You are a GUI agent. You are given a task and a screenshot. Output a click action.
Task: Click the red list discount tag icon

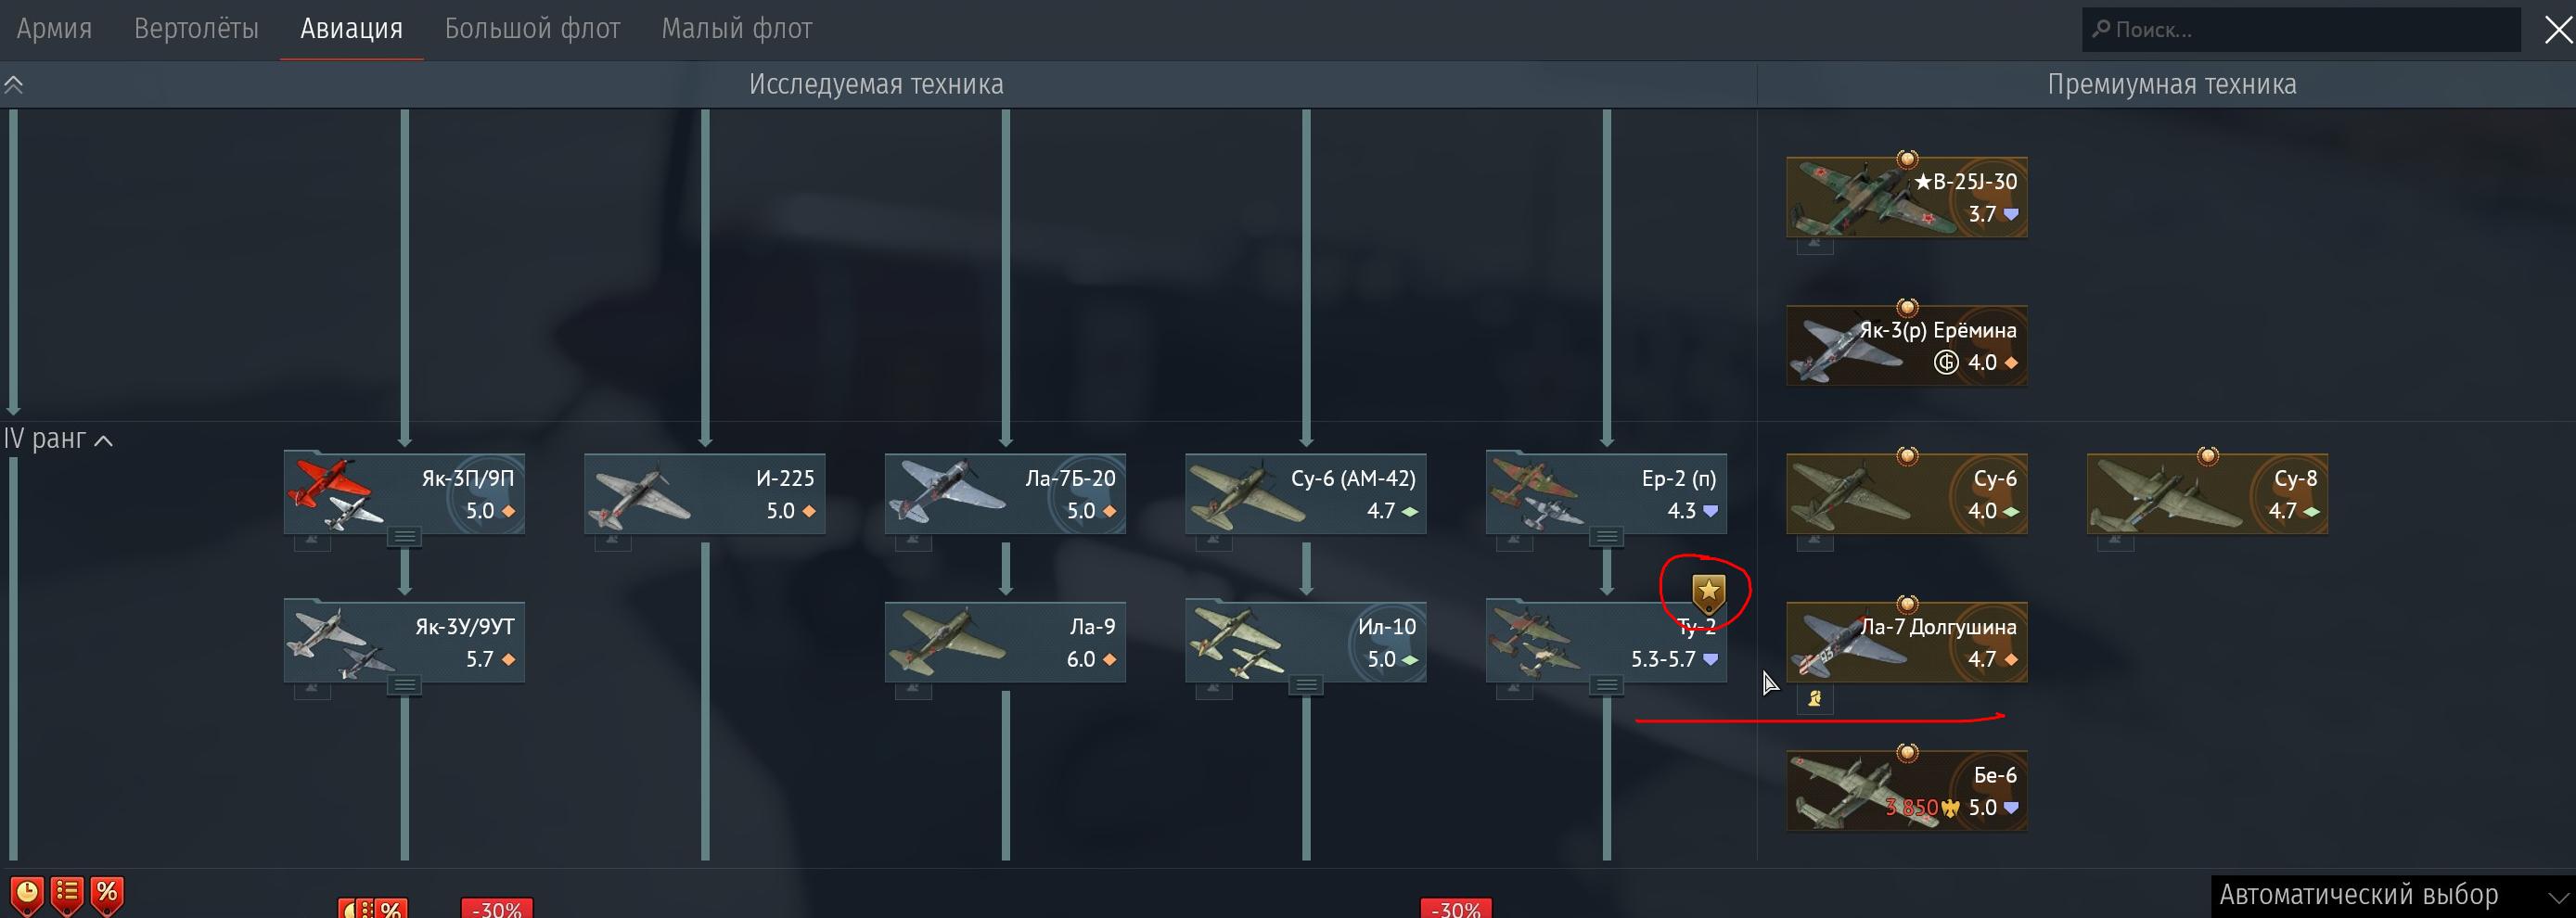(x=67, y=895)
